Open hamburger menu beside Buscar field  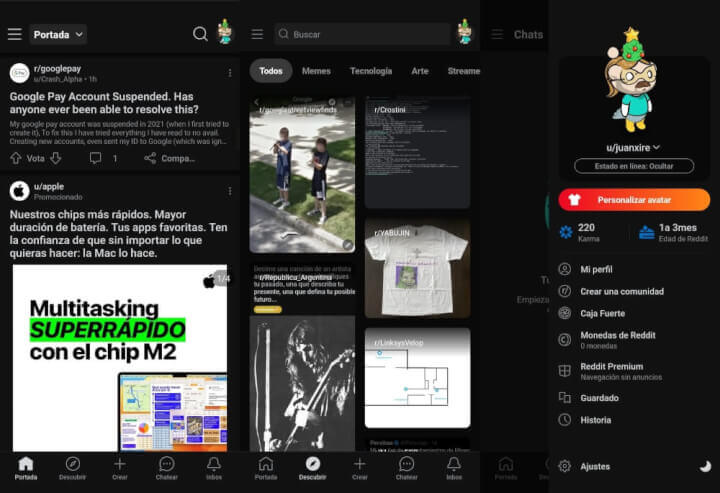click(257, 34)
